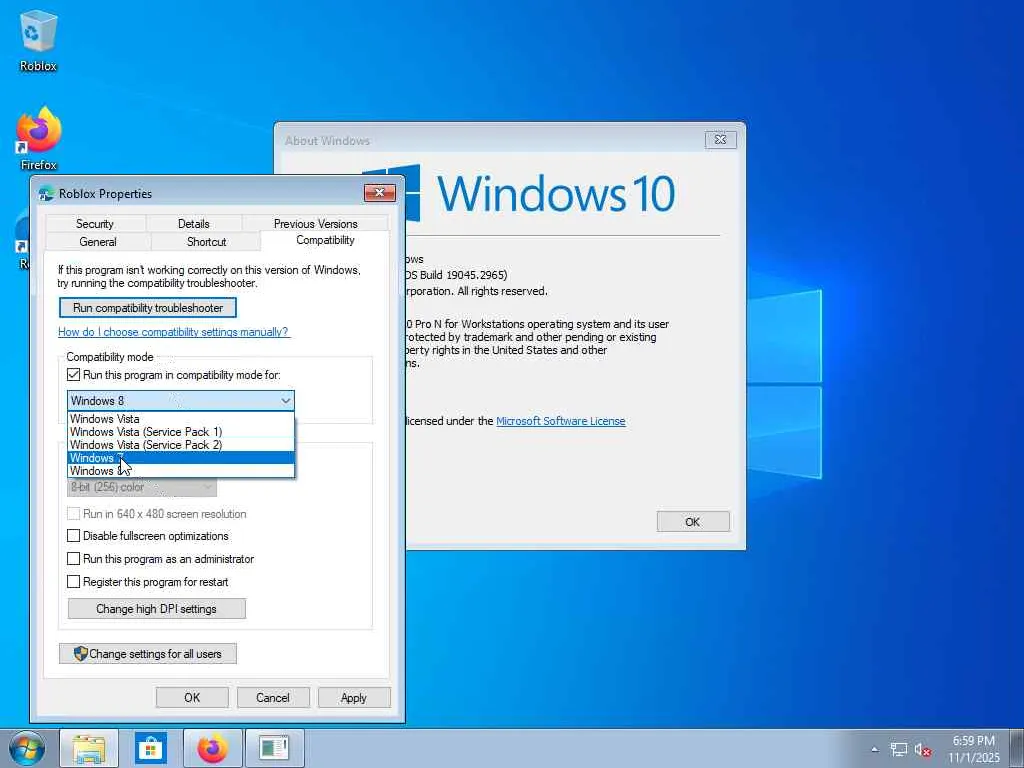Close the About Windows dialog
Screen dimensions: 1024x768
pos(721,139)
